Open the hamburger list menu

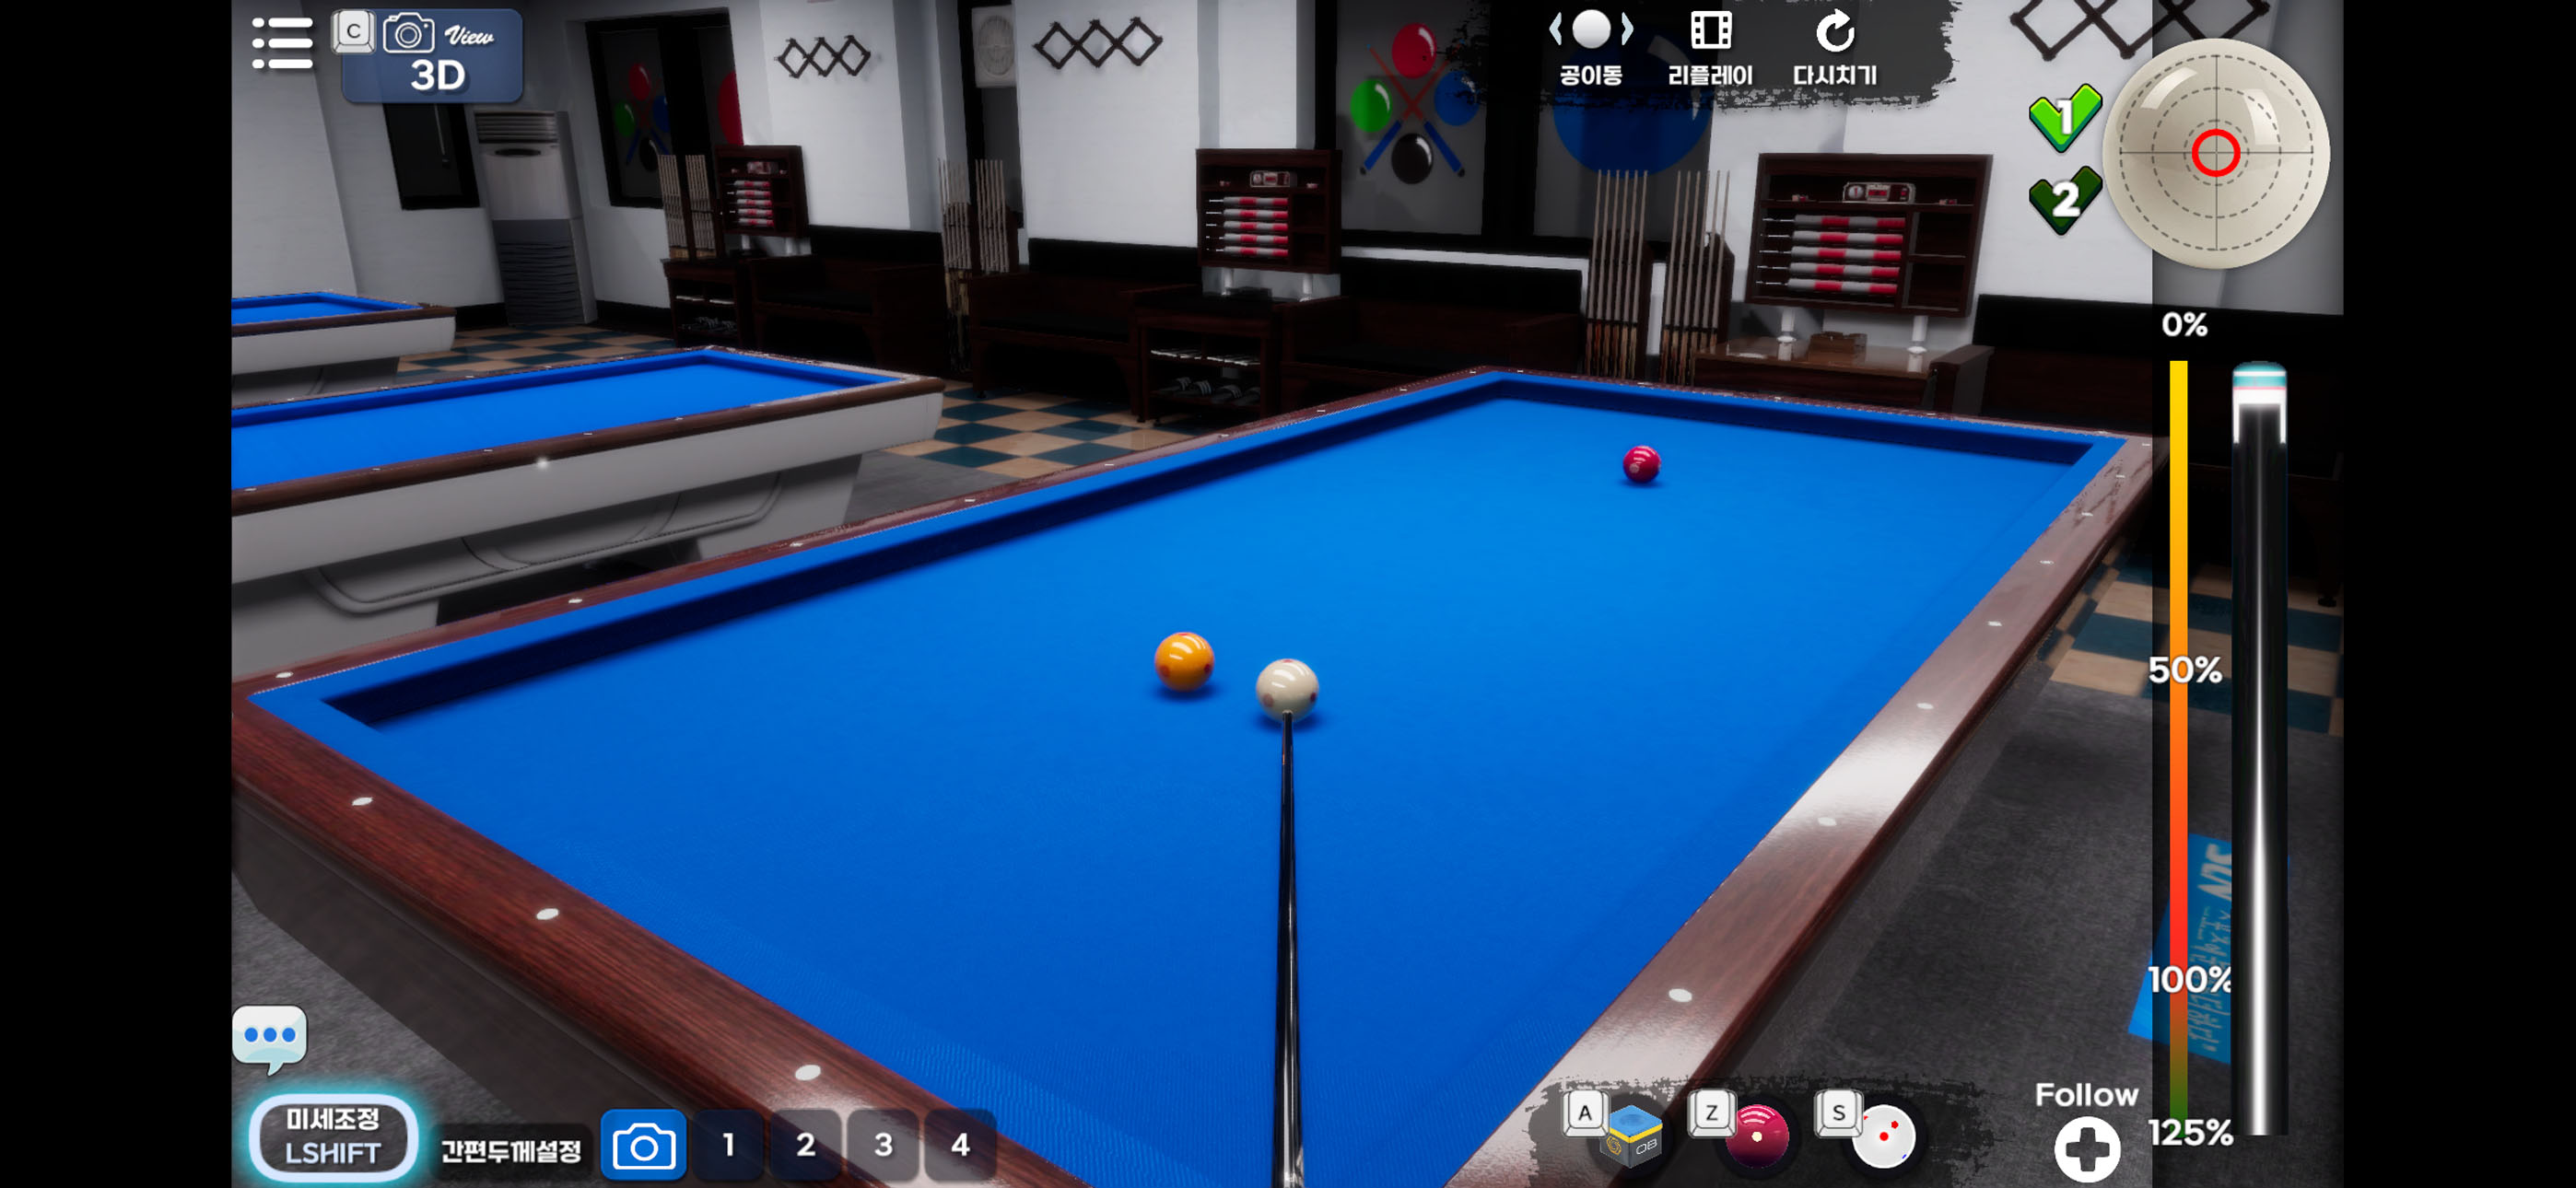(282, 43)
